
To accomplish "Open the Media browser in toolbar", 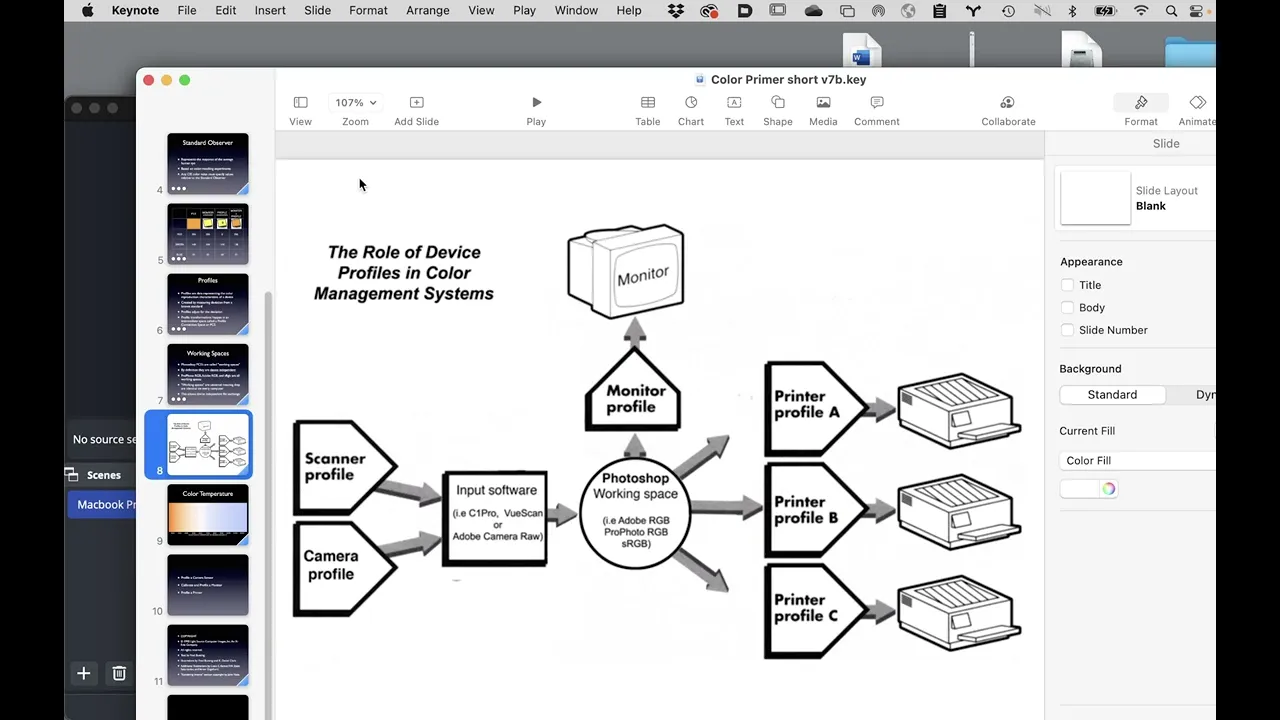I will pos(823,110).
